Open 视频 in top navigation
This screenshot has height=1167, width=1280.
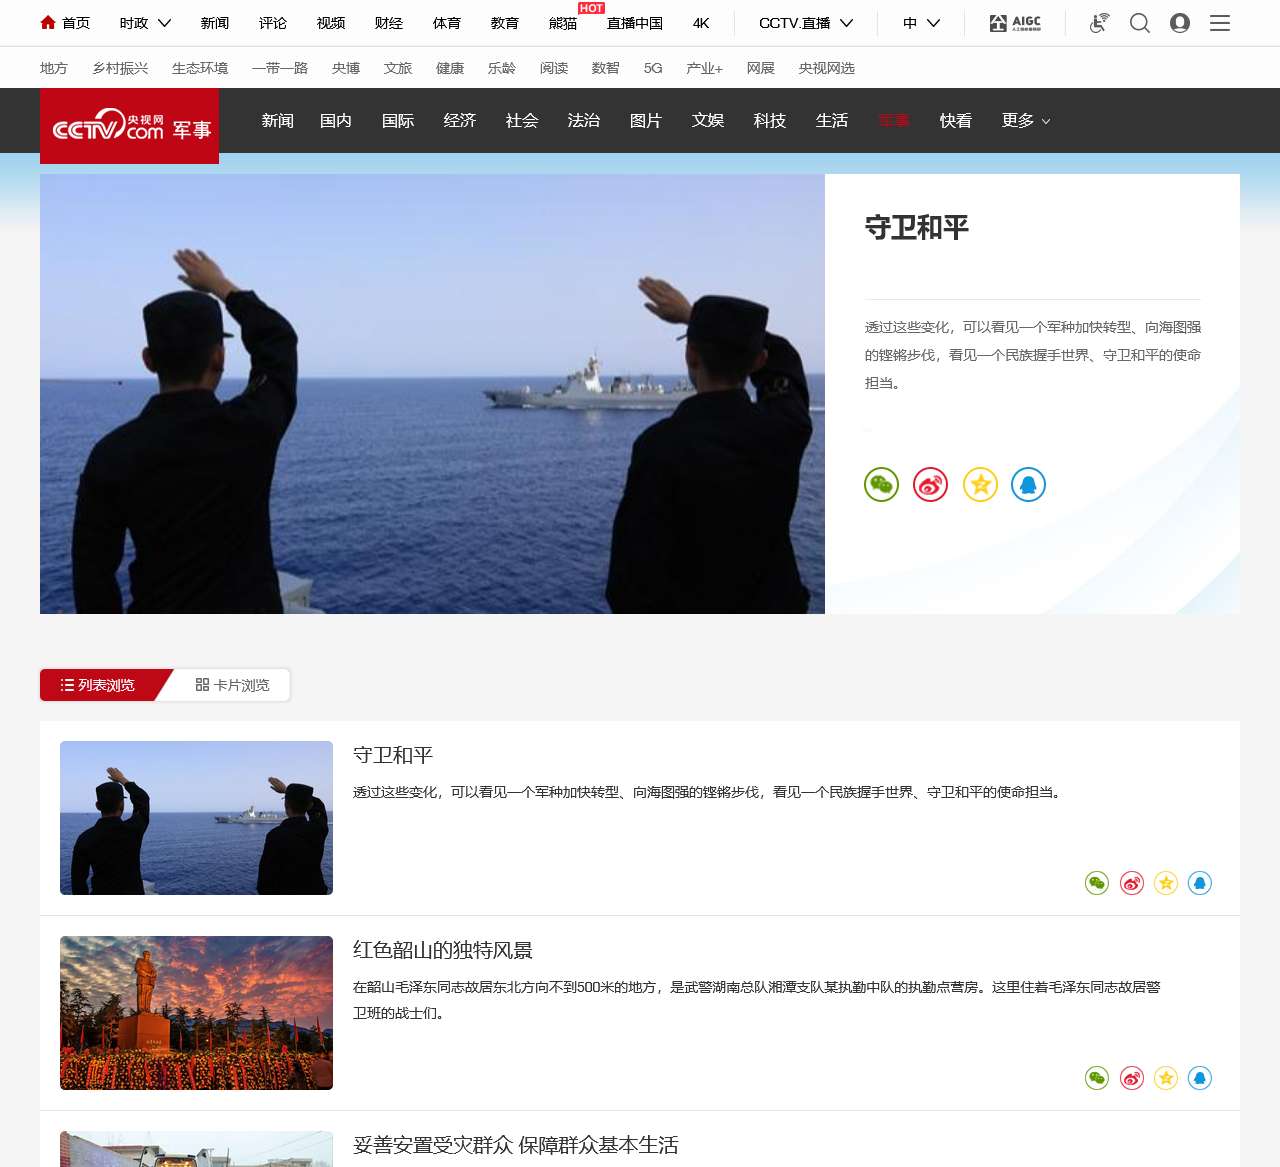[x=331, y=23]
